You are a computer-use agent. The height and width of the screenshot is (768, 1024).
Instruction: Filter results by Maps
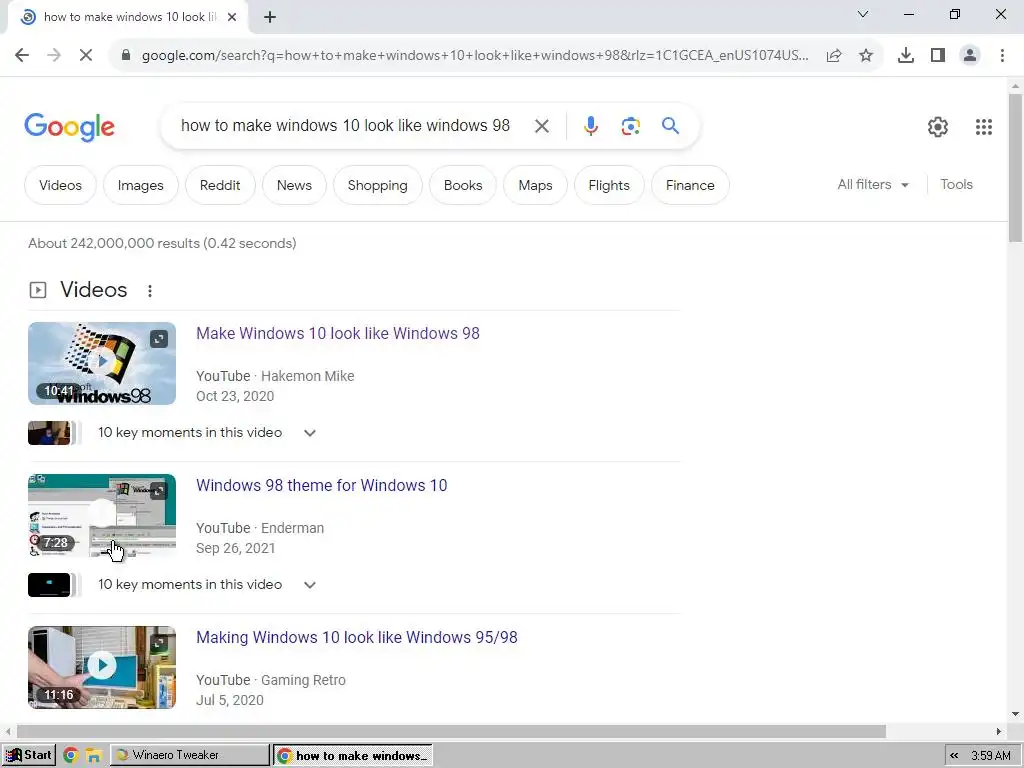coord(536,185)
